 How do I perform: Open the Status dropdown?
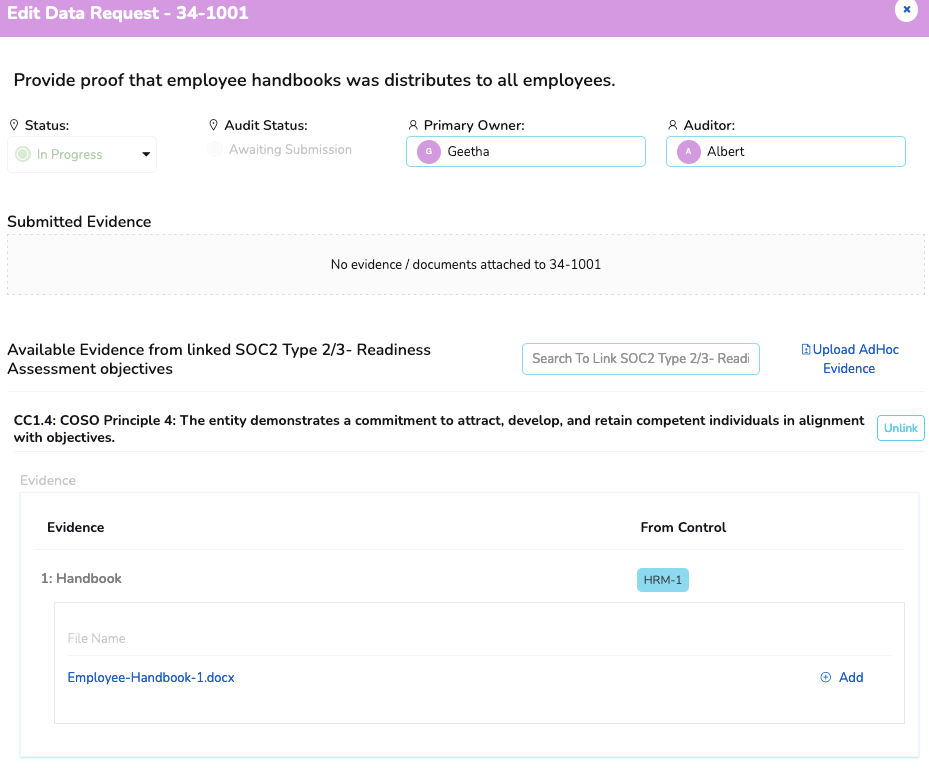pyautogui.click(x=146, y=154)
